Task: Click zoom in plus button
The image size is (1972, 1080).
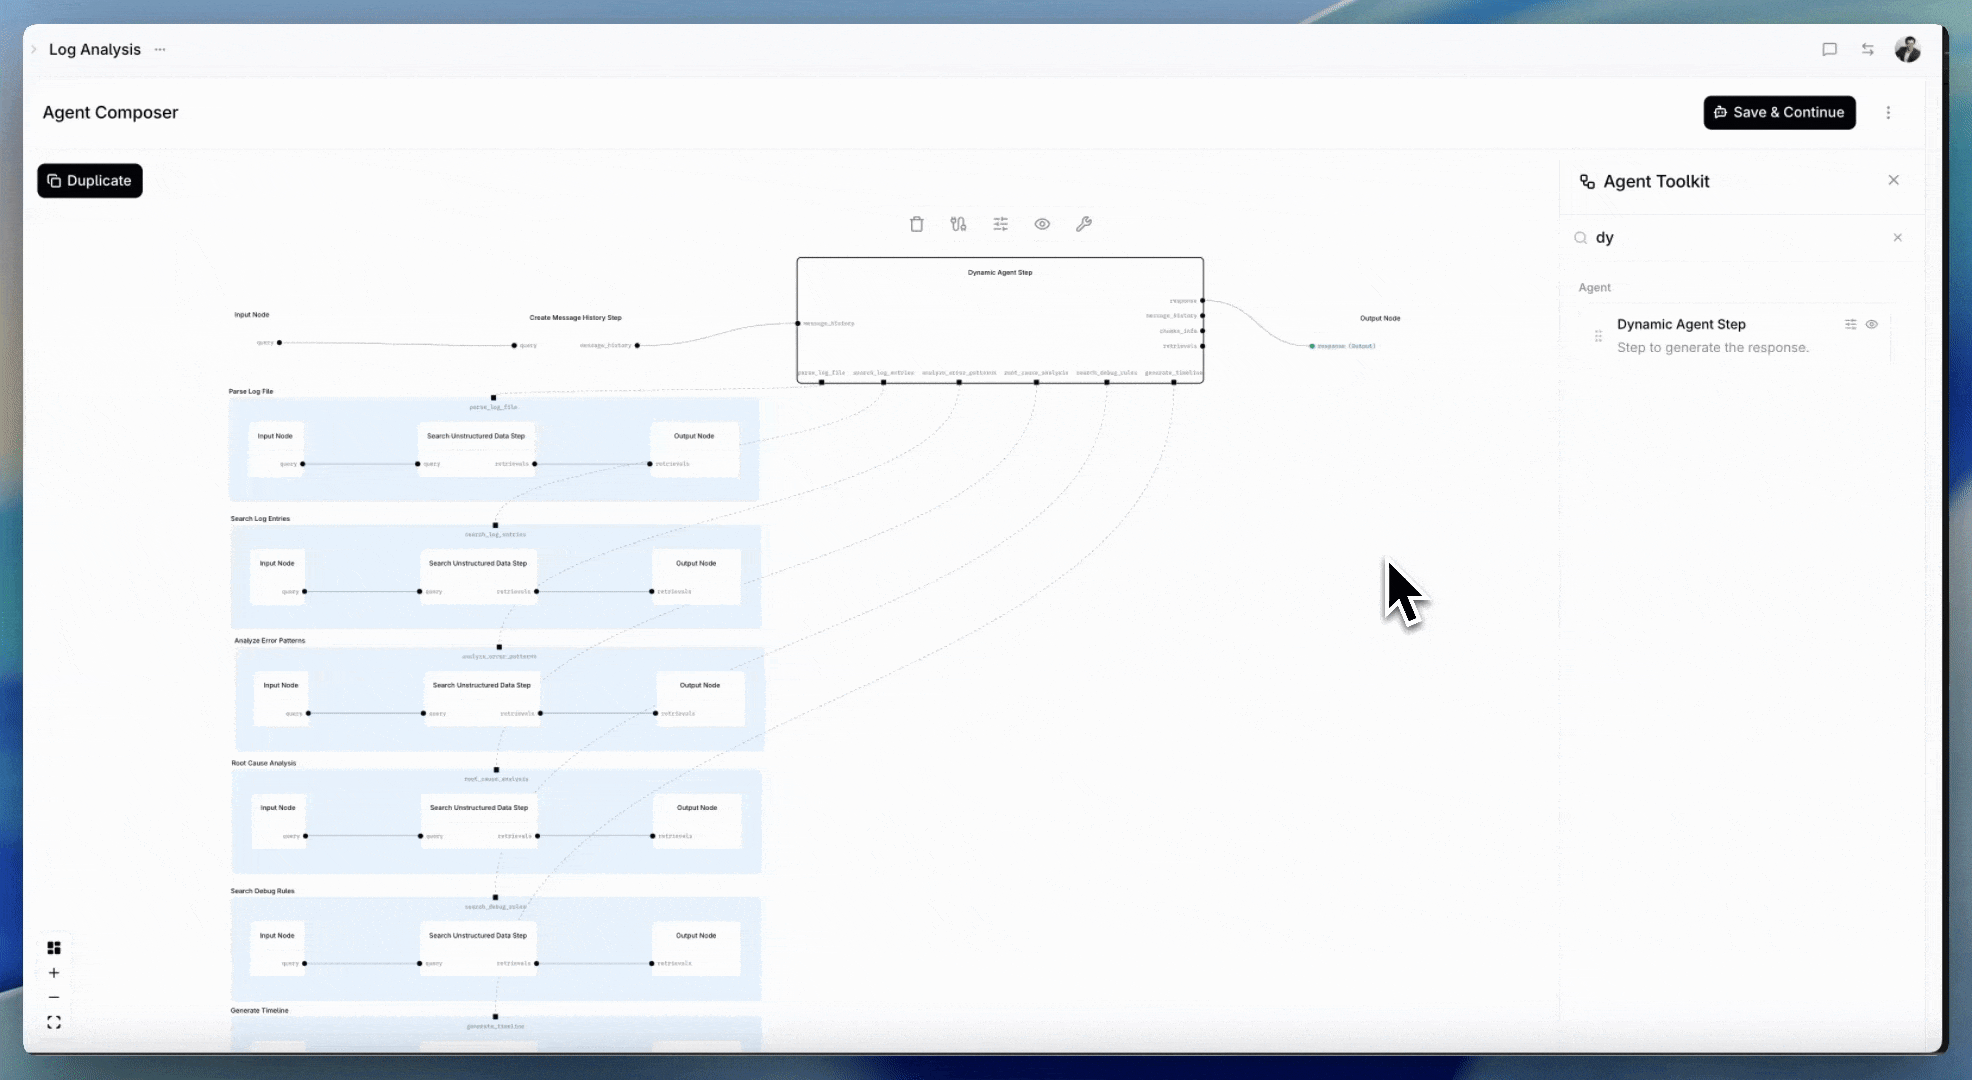Action: point(54,973)
